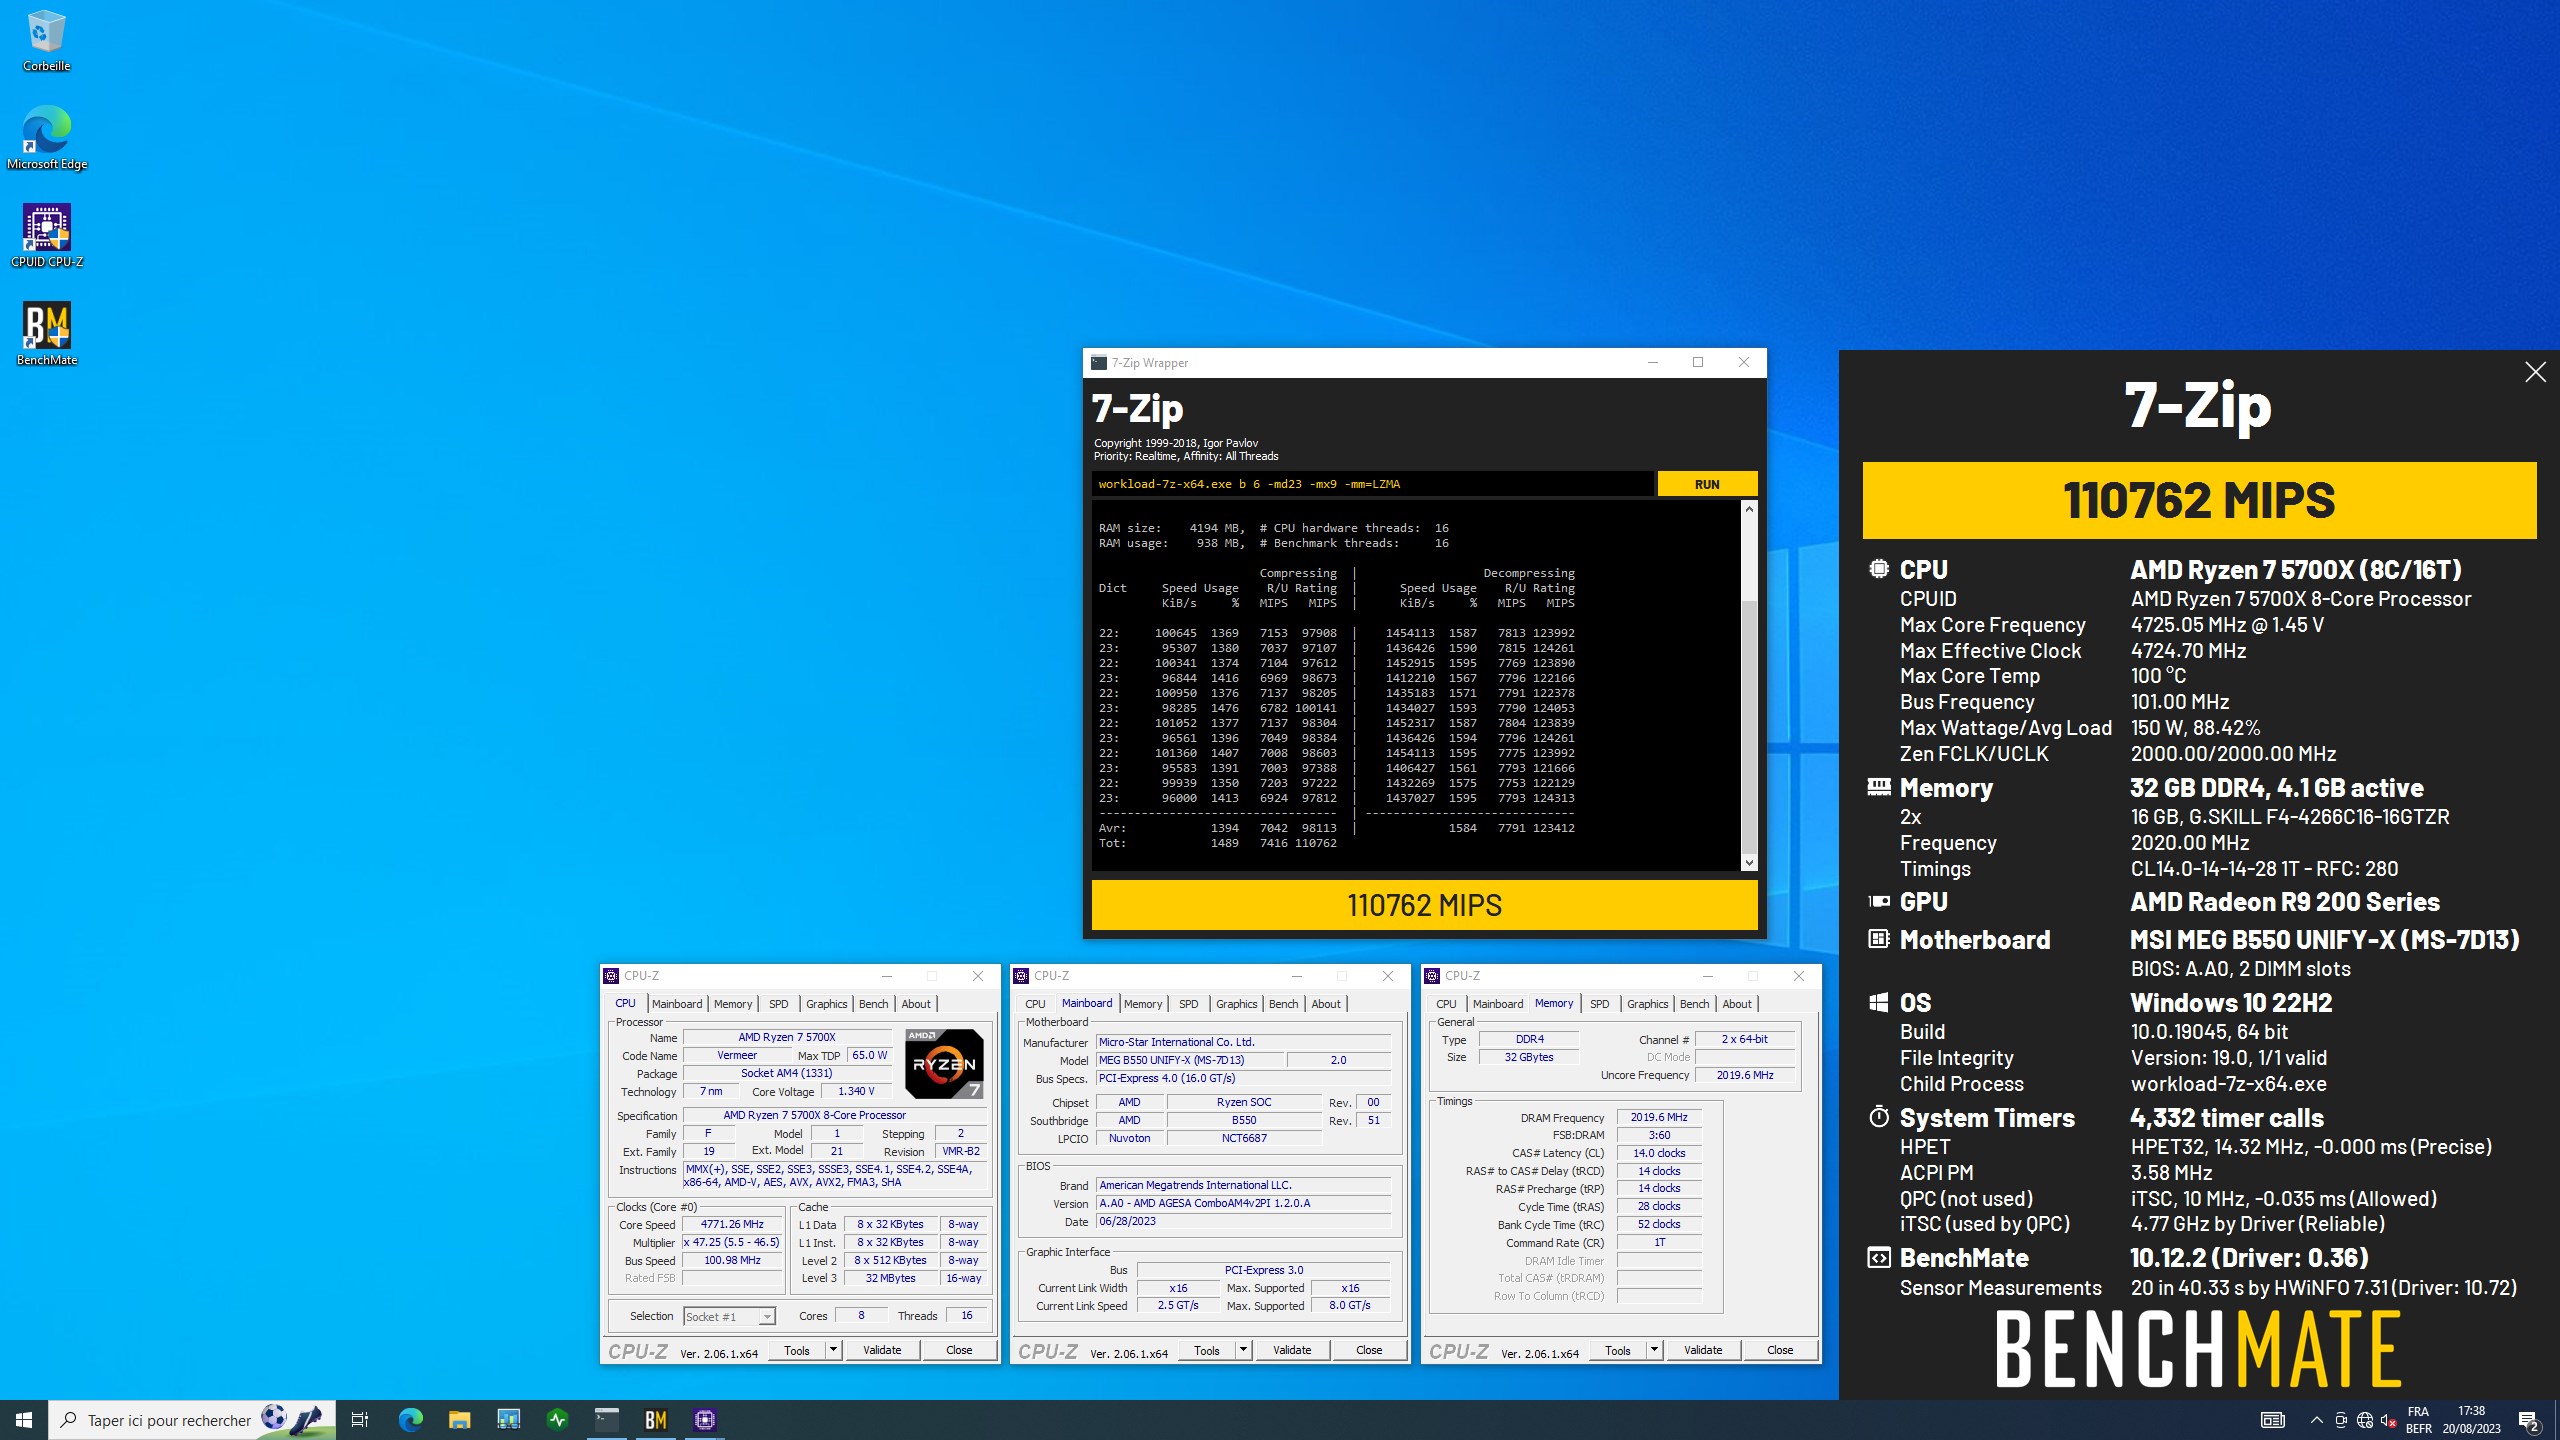The height and width of the screenshot is (1440, 2560).
Task: Click the Windows Start button
Action: coord(24,1419)
